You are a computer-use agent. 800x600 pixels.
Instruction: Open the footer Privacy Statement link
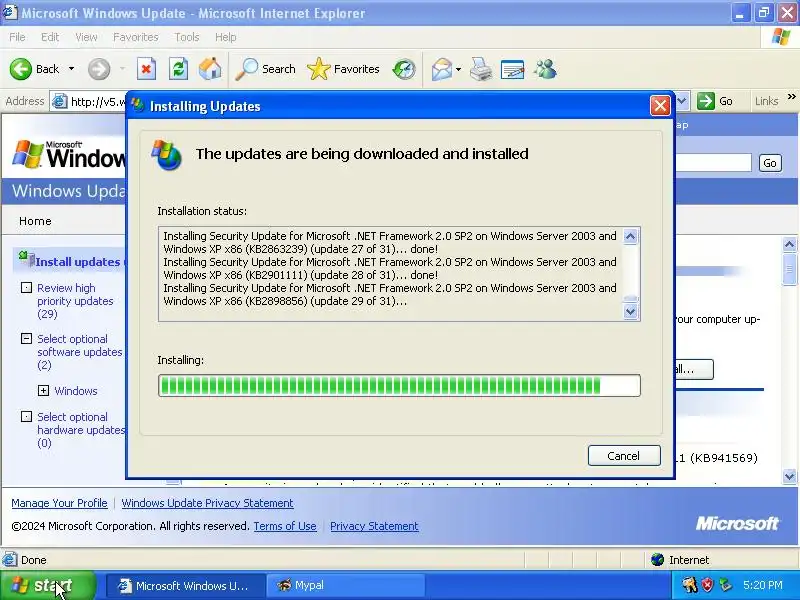[x=374, y=526]
